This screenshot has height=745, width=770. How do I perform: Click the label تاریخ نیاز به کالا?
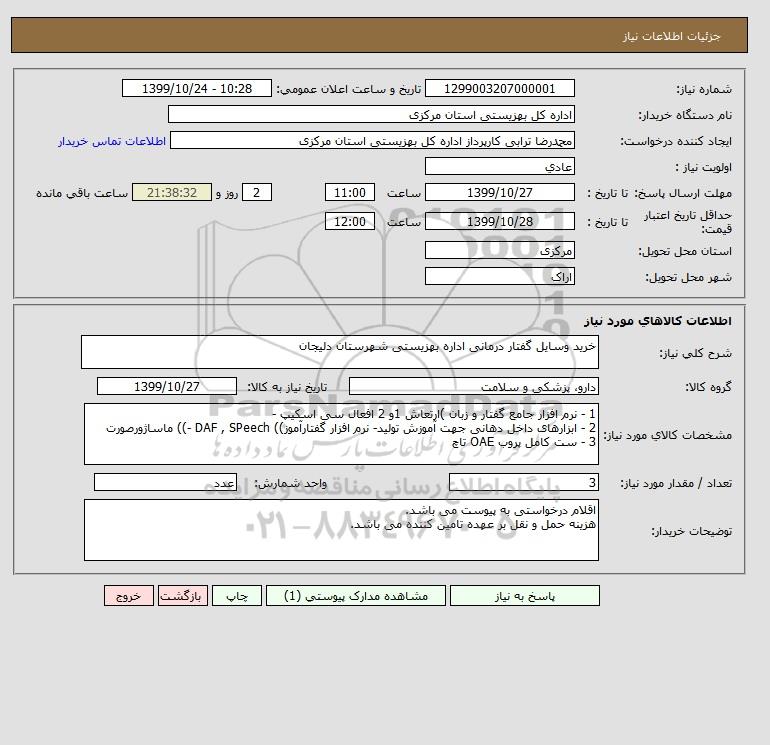coord(287,387)
